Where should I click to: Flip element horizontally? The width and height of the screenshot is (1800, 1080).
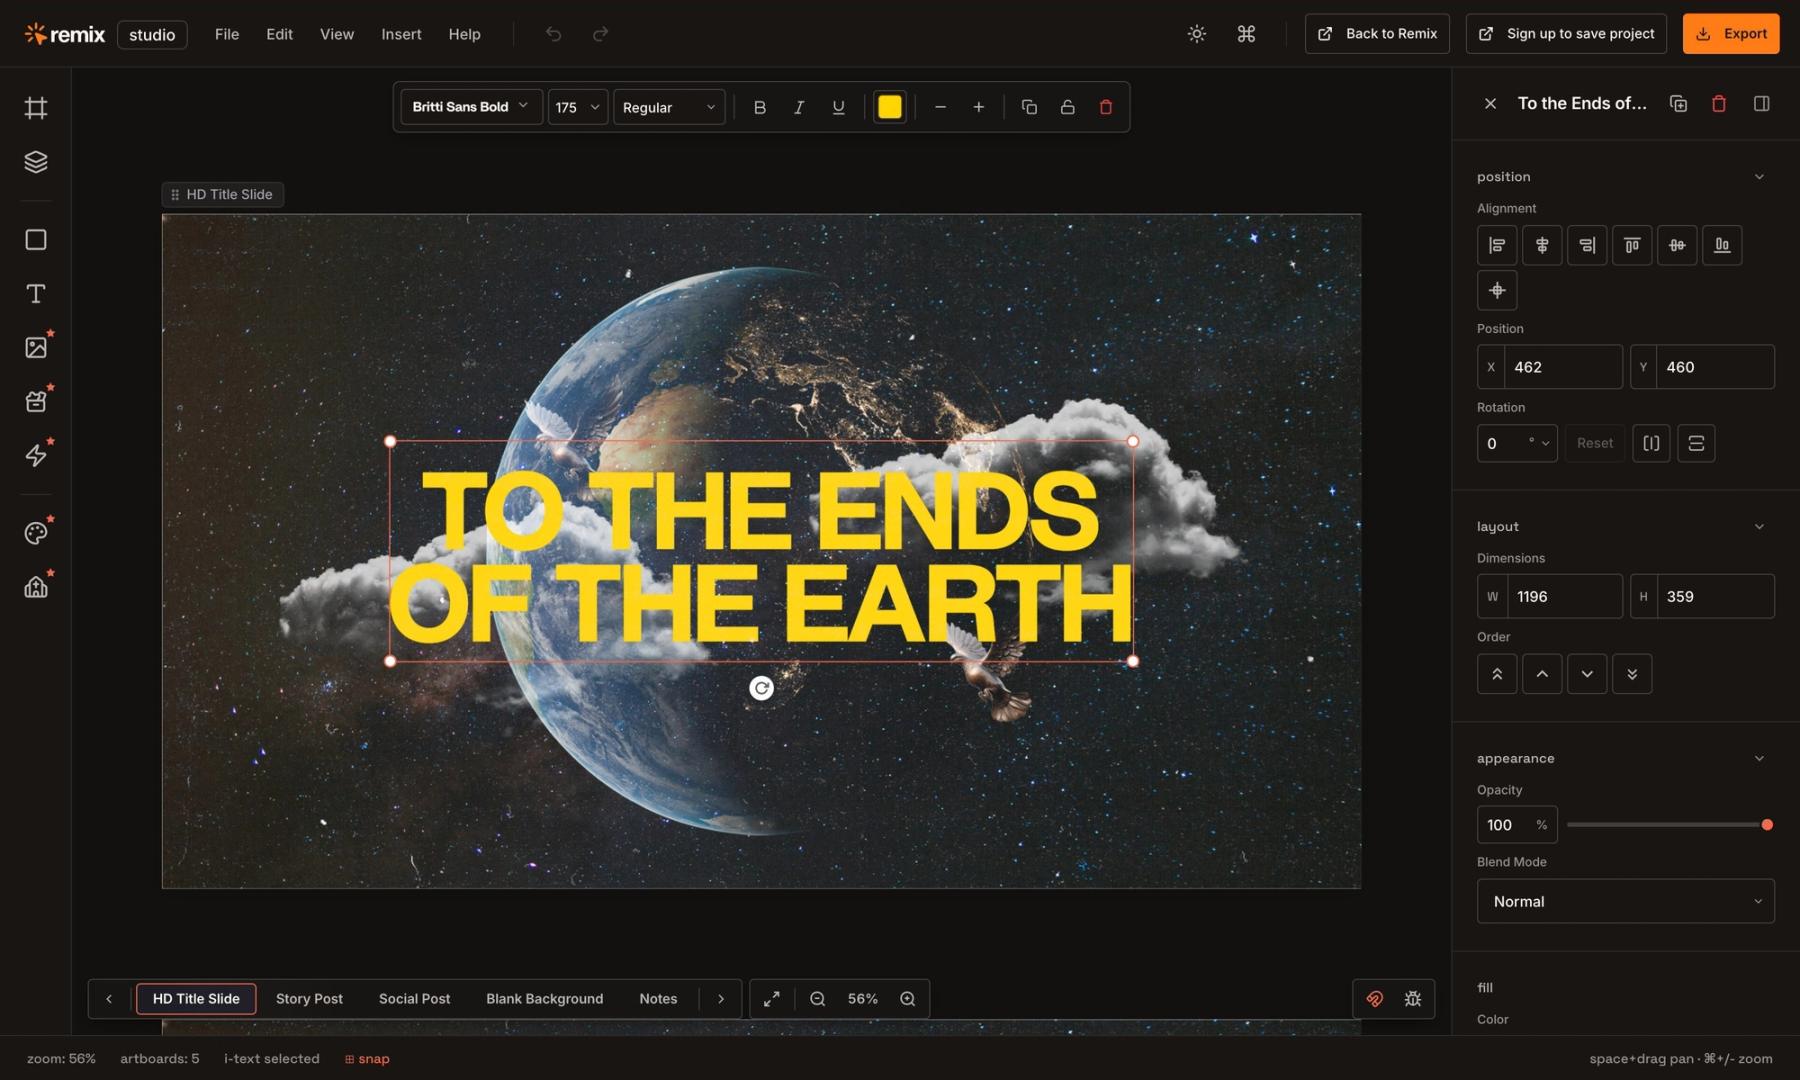coord(1651,443)
